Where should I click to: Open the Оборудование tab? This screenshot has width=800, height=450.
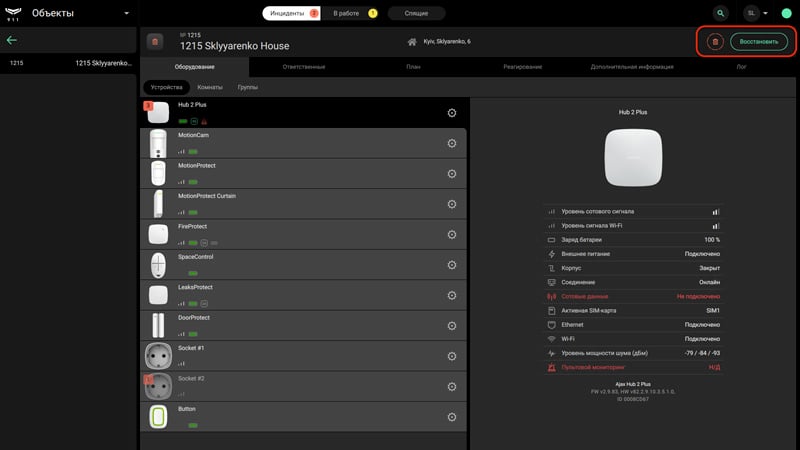[194, 67]
